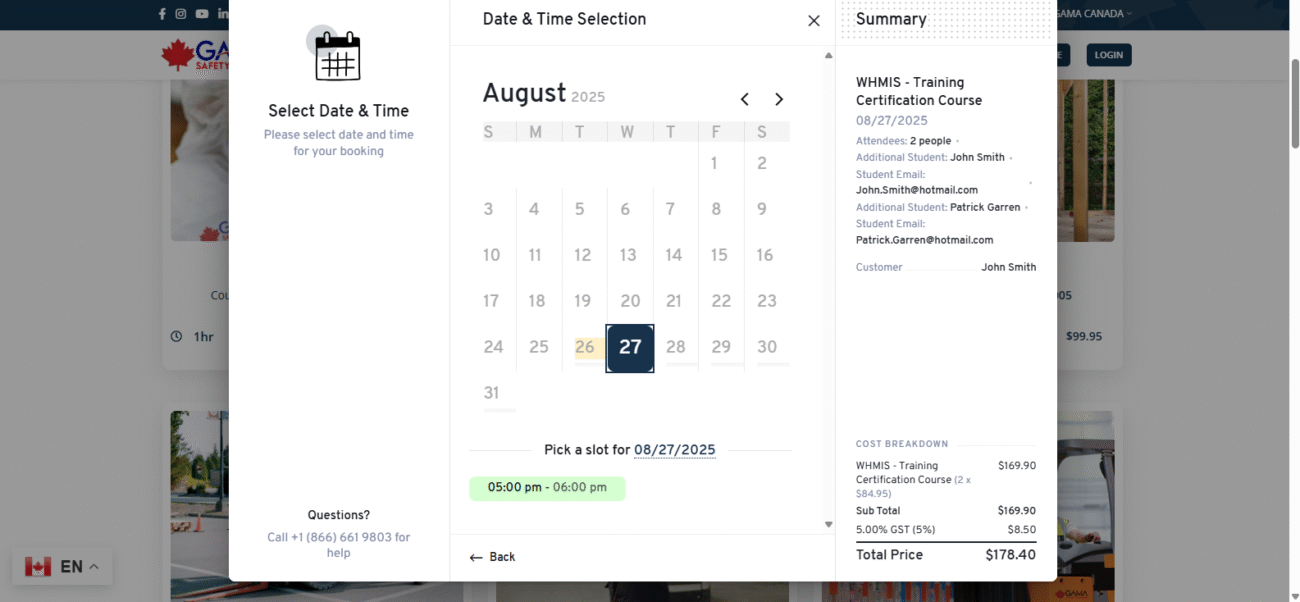This screenshot has height=602, width=1300.
Task: Go to previous month in calendar
Action: click(745, 99)
